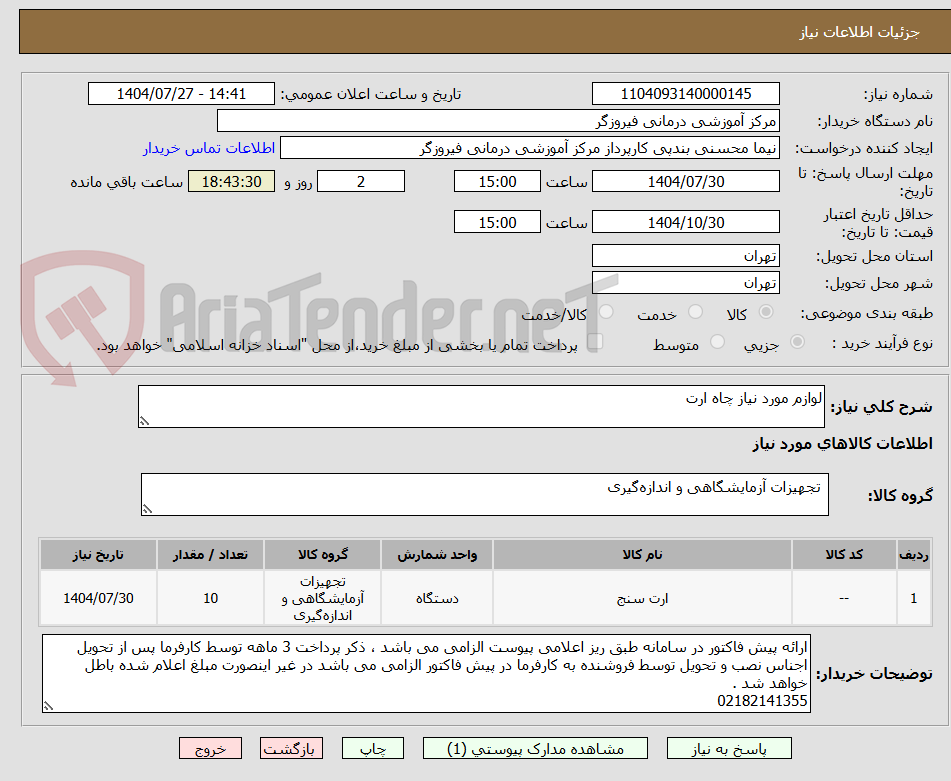Select the کالا/خدمت radio button
Screen dimensions: 951x781
[x=606, y=312]
